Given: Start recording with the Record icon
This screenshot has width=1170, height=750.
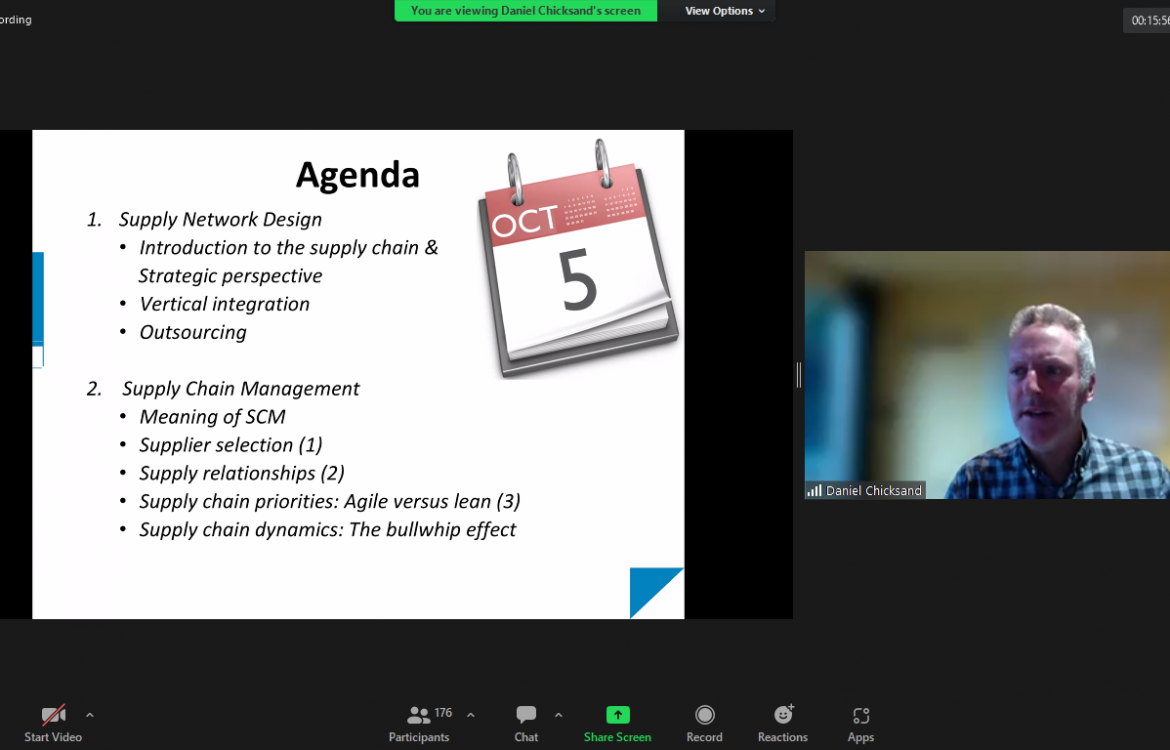Looking at the screenshot, I should (x=704, y=715).
